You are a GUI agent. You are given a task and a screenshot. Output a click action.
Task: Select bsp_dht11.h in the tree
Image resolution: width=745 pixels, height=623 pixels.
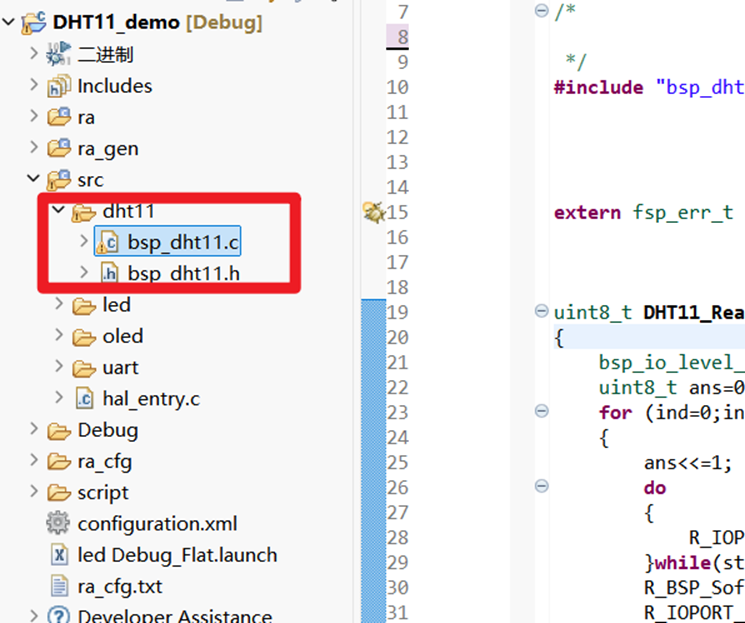(x=184, y=274)
